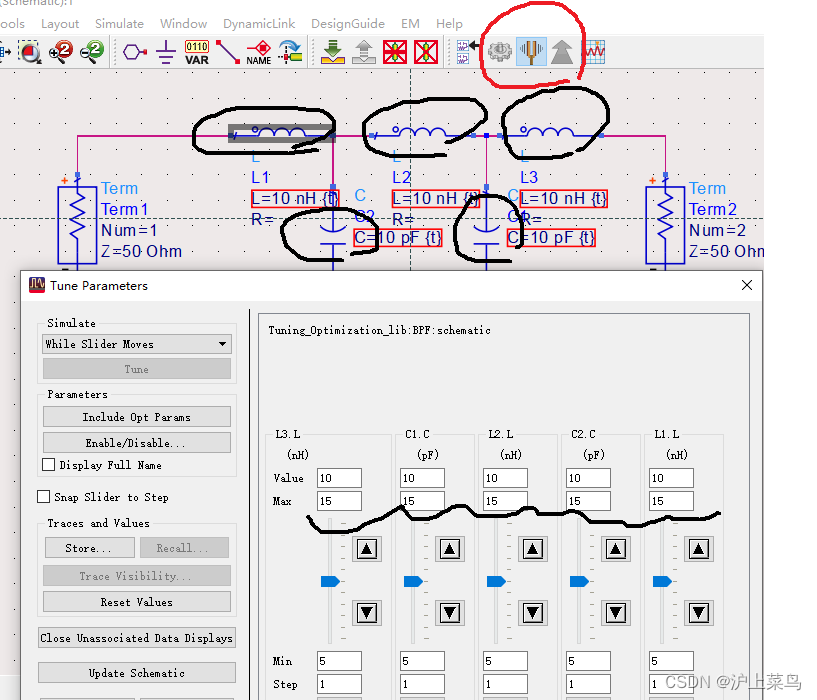Click the Min value field under L3.L
Image resolution: width=817 pixels, height=700 pixels.
pyautogui.click(x=339, y=661)
